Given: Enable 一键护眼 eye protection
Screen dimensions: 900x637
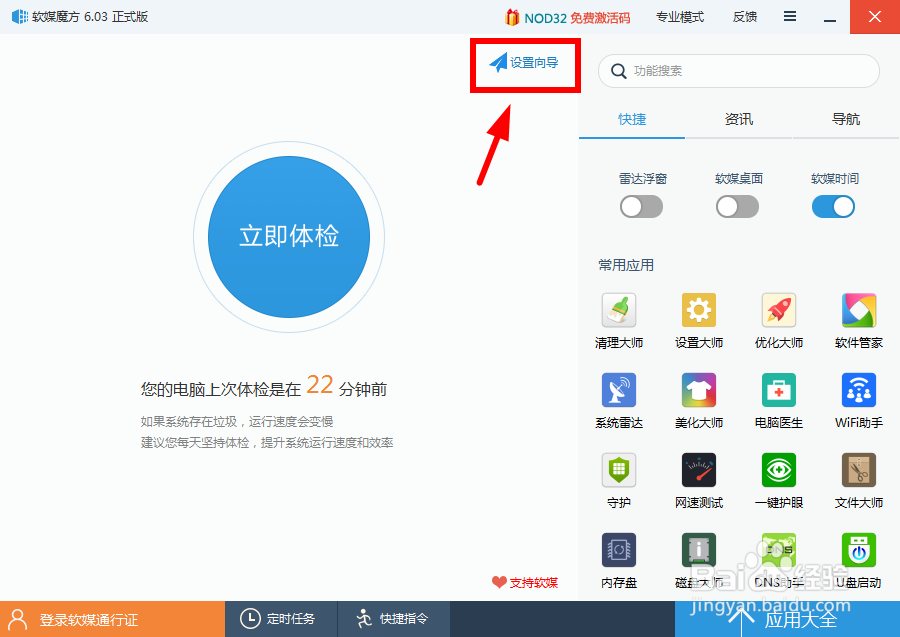Looking at the screenshot, I should tap(778, 480).
